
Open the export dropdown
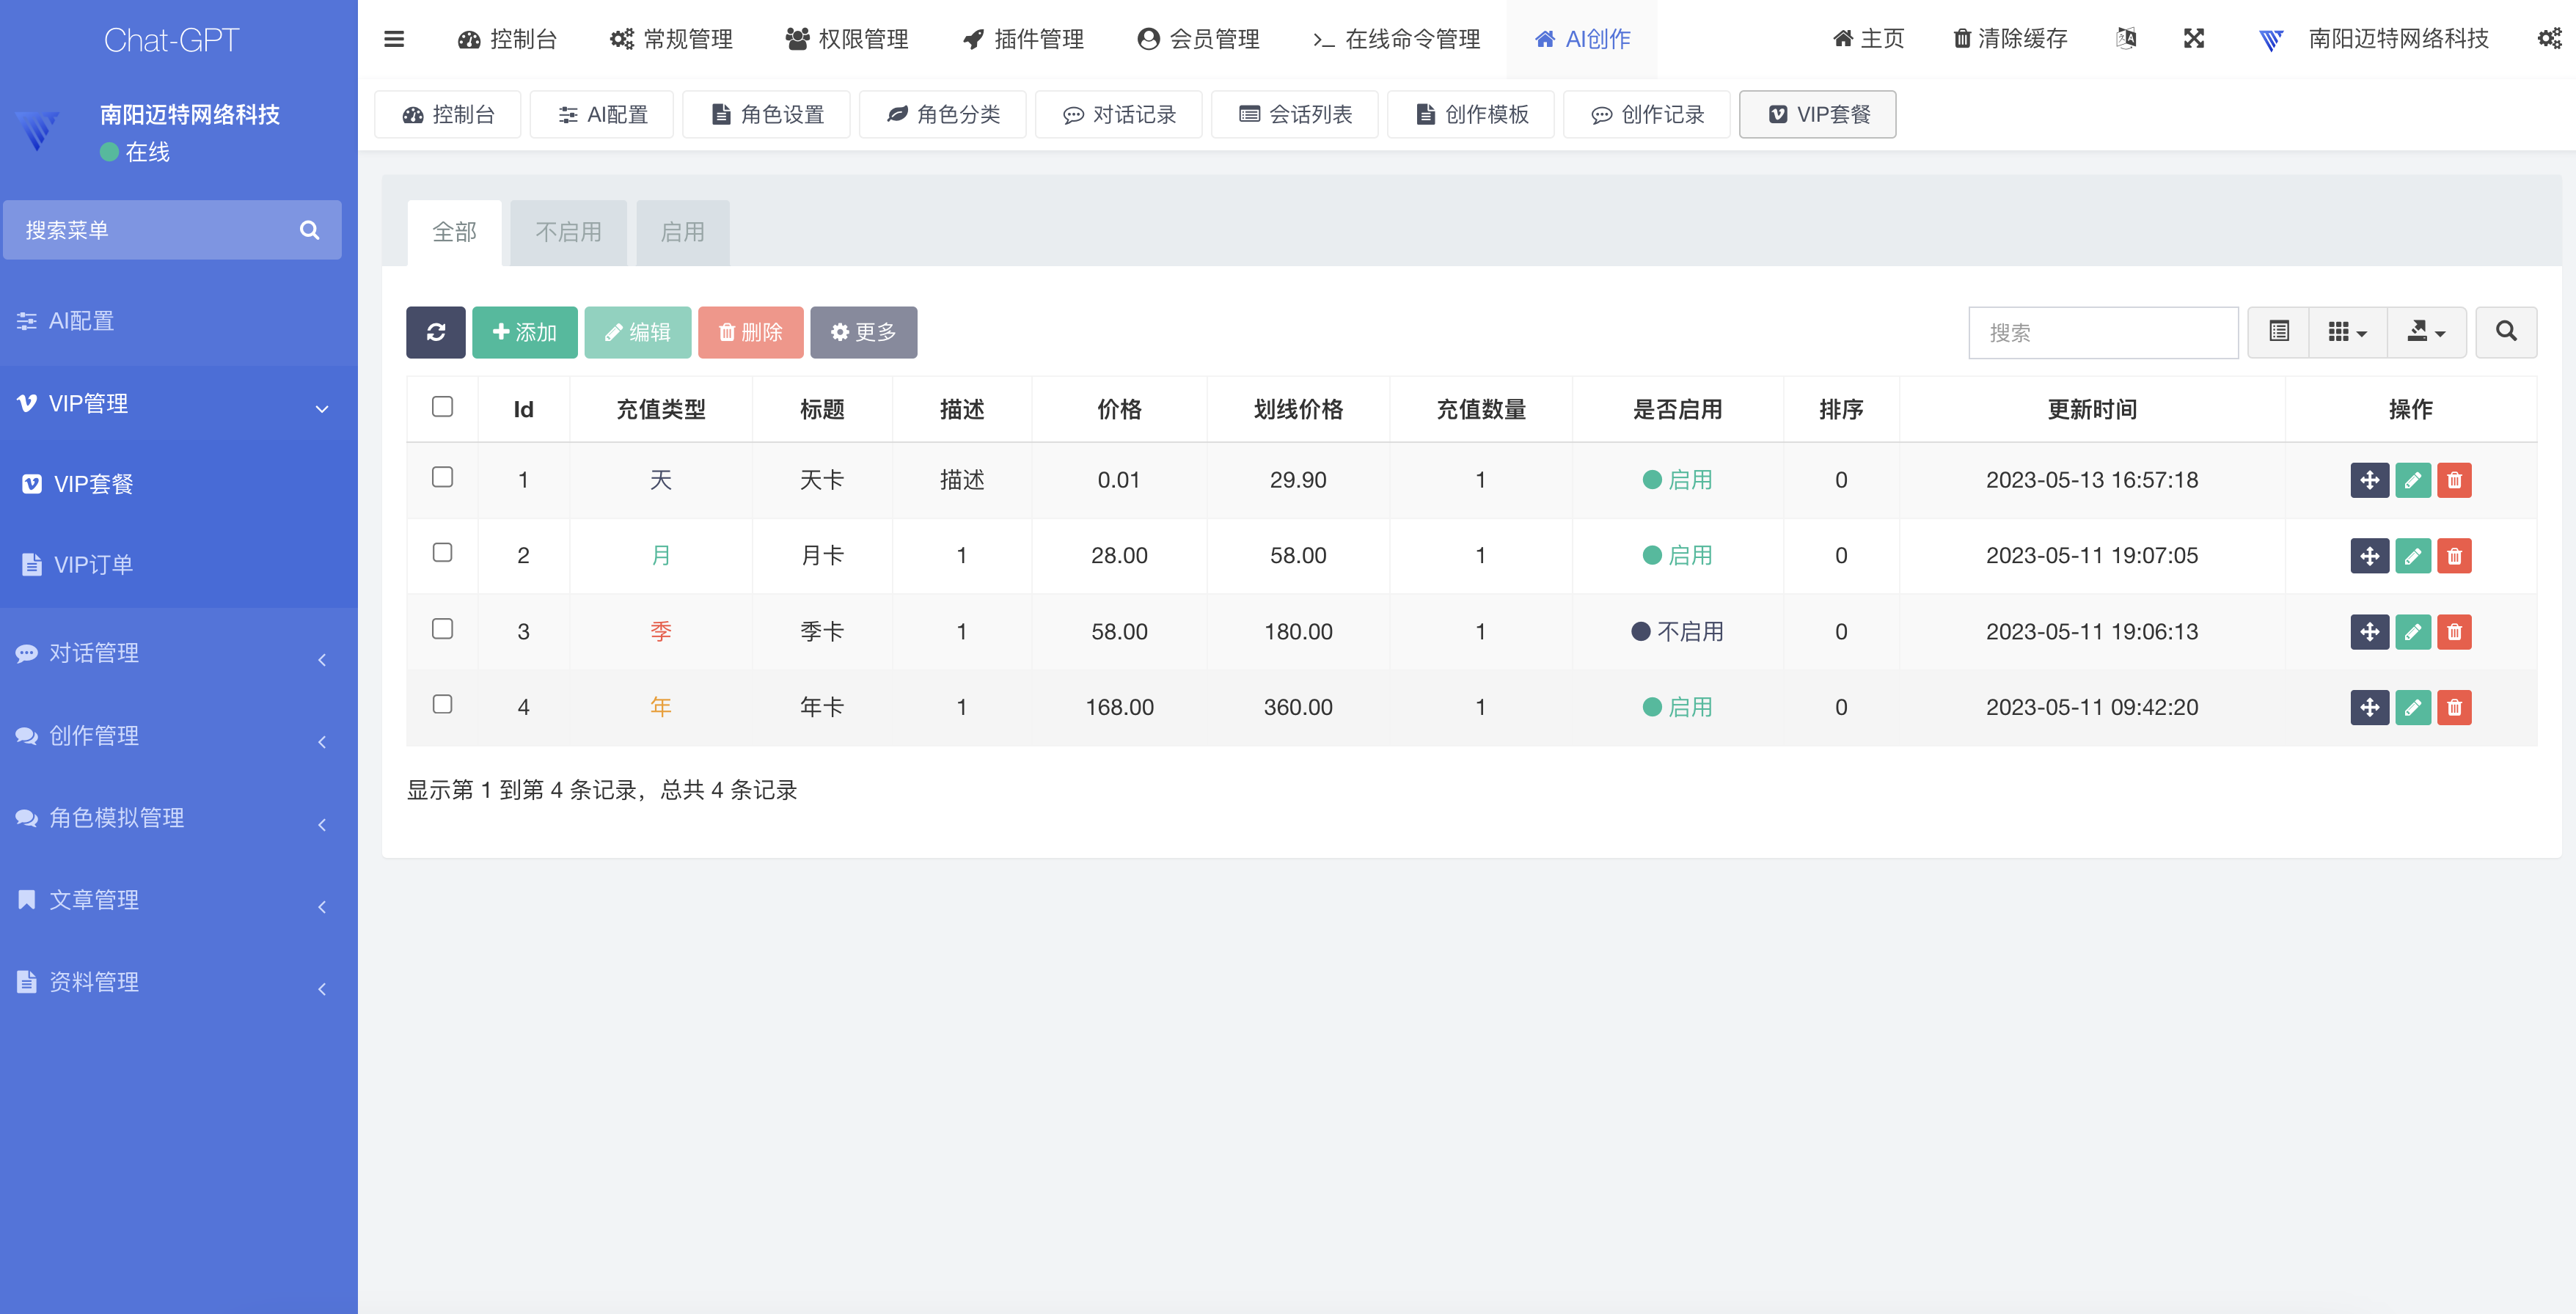coord(2426,332)
